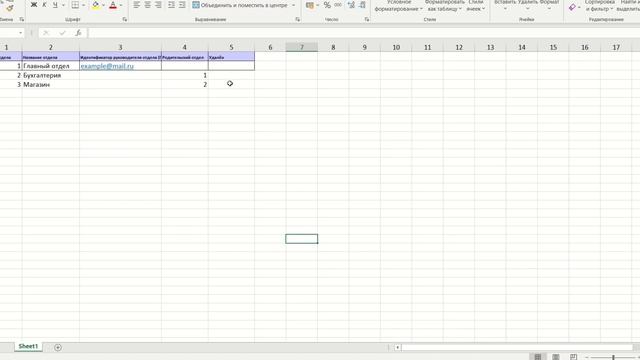640x360 pixels.
Task: Select column header 10
Action: pyautogui.click(x=396, y=47)
